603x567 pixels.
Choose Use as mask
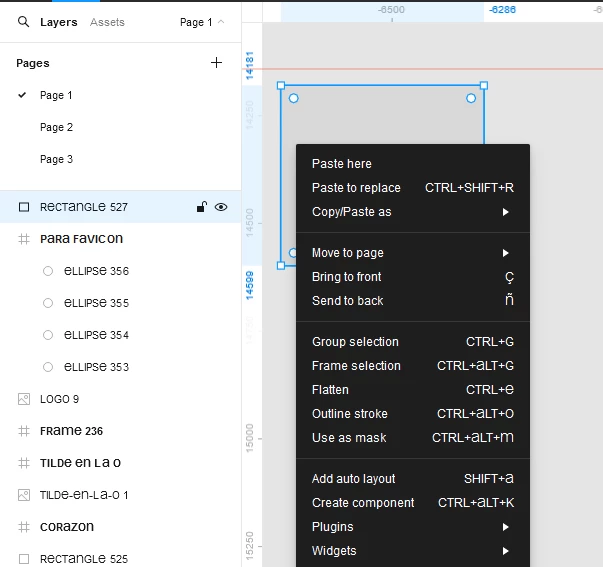(x=413, y=437)
